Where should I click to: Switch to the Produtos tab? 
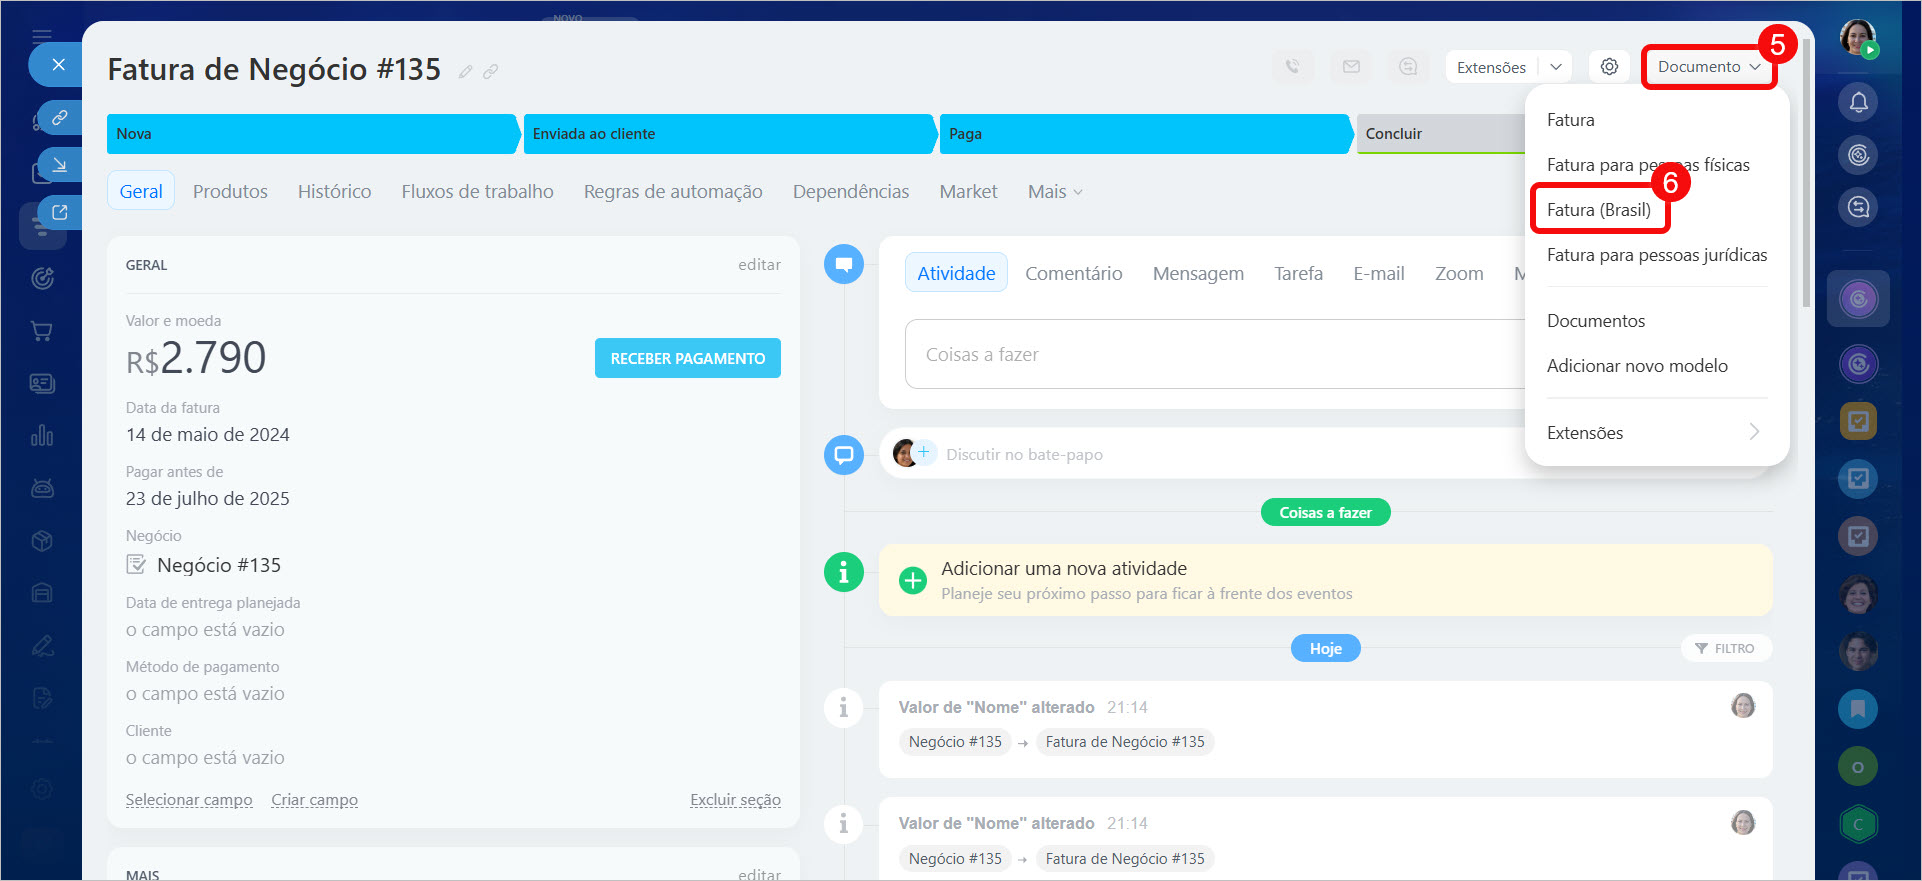tap(230, 192)
